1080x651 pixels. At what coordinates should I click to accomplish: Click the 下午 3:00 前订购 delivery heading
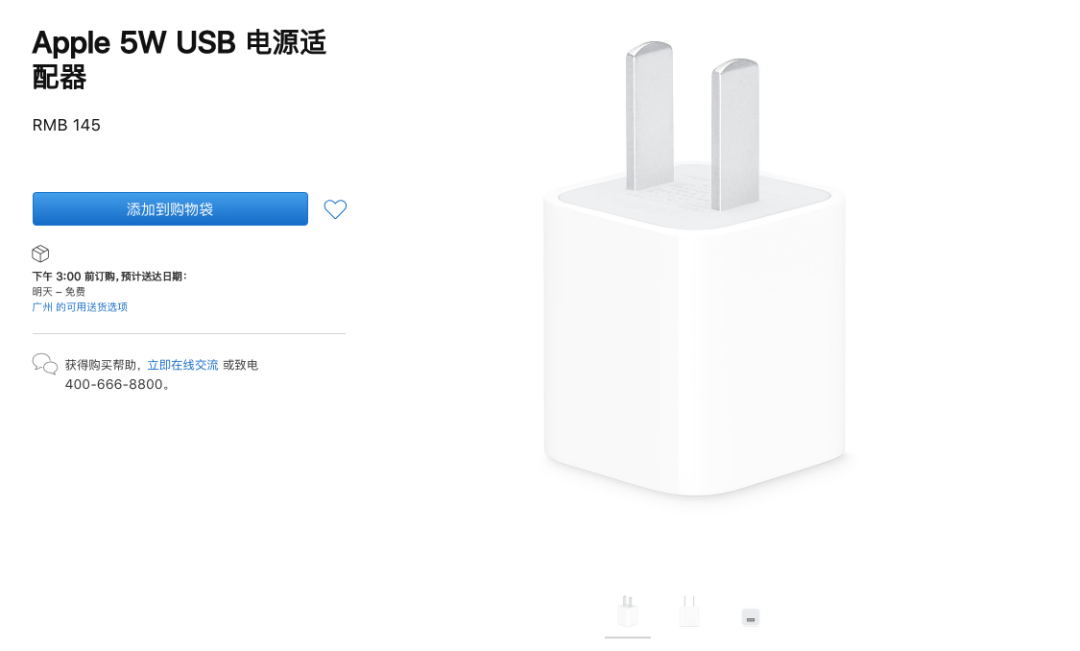coord(110,276)
